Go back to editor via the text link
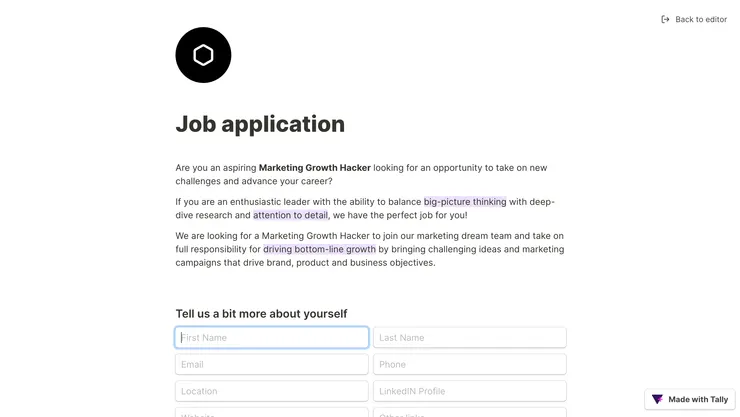 click(701, 19)
